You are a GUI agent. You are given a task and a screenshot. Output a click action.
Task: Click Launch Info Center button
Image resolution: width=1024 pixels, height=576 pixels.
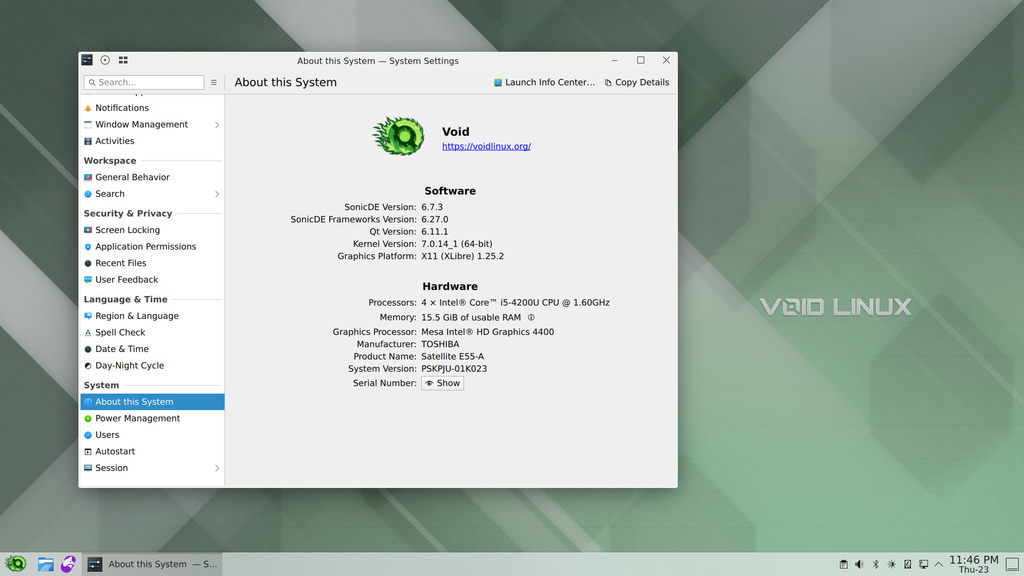click(x=544, y=82)
